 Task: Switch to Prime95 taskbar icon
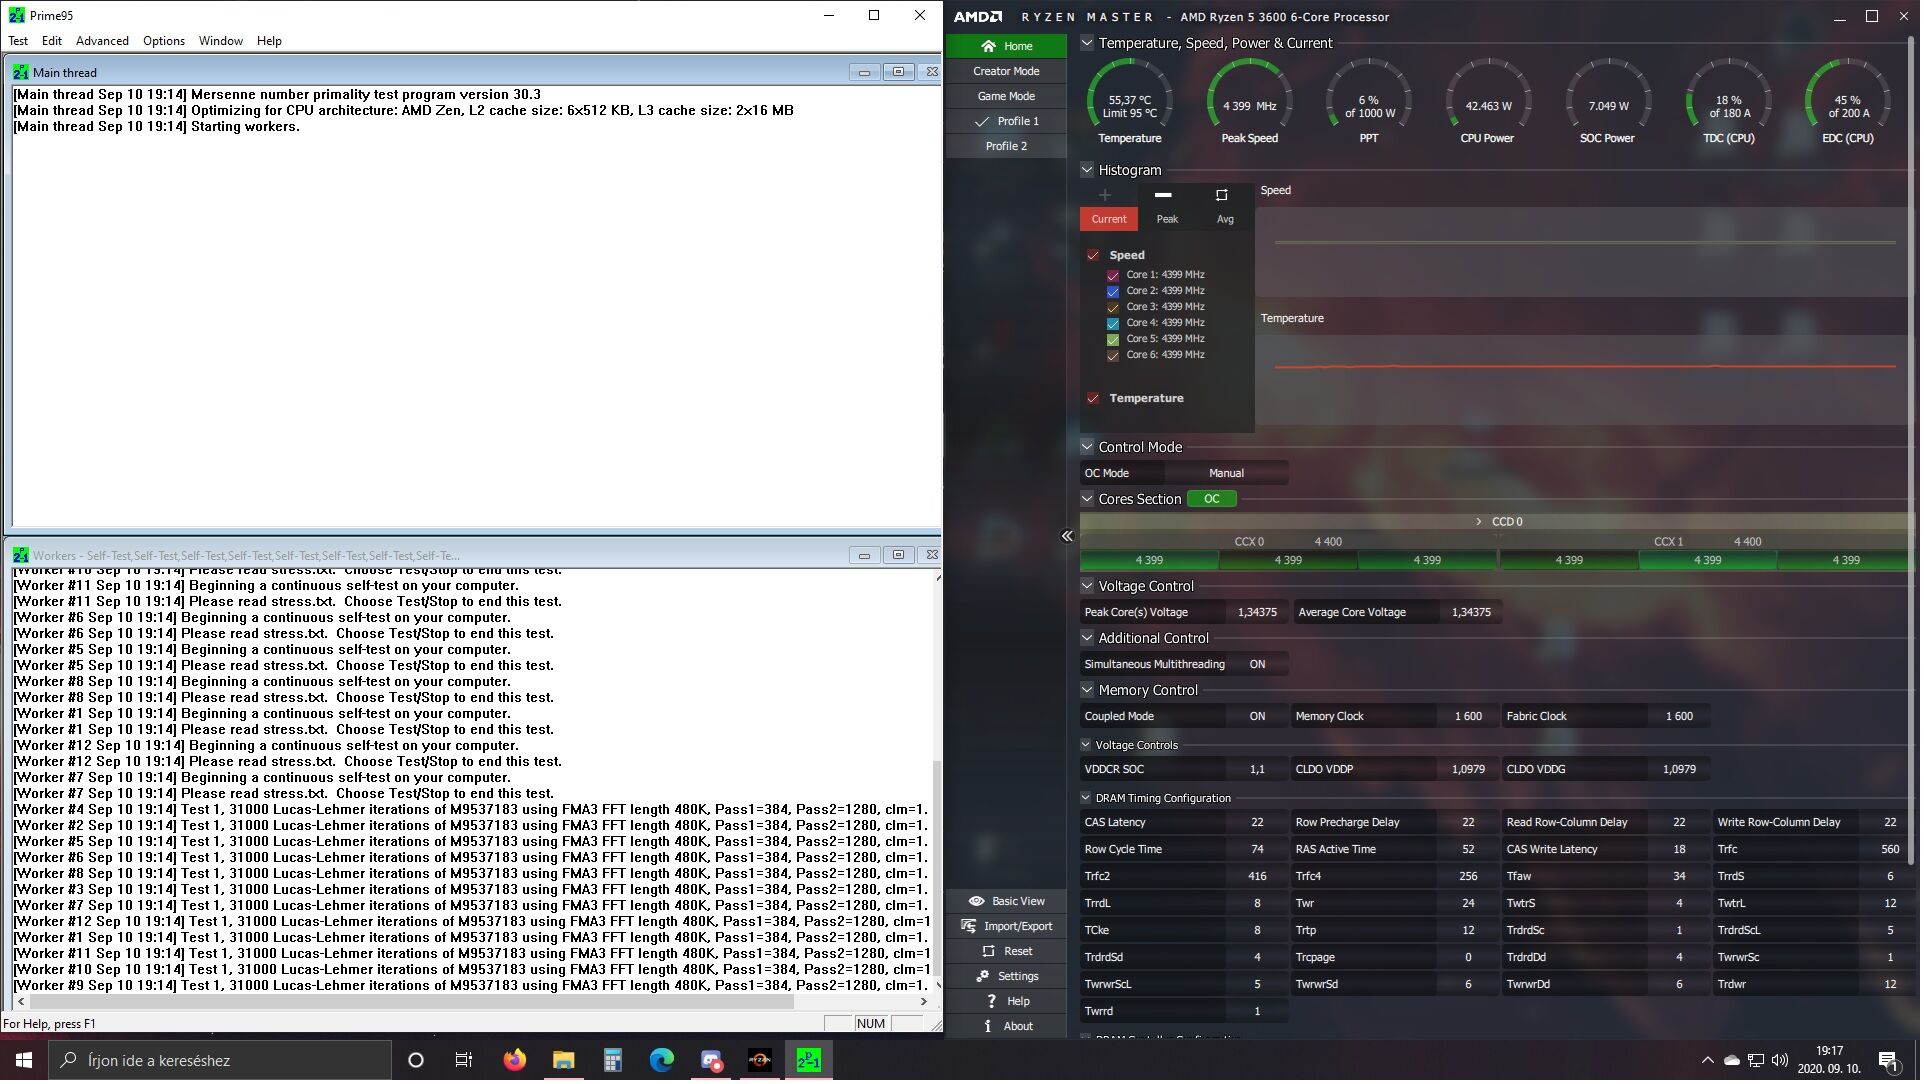pos(810,1062)
